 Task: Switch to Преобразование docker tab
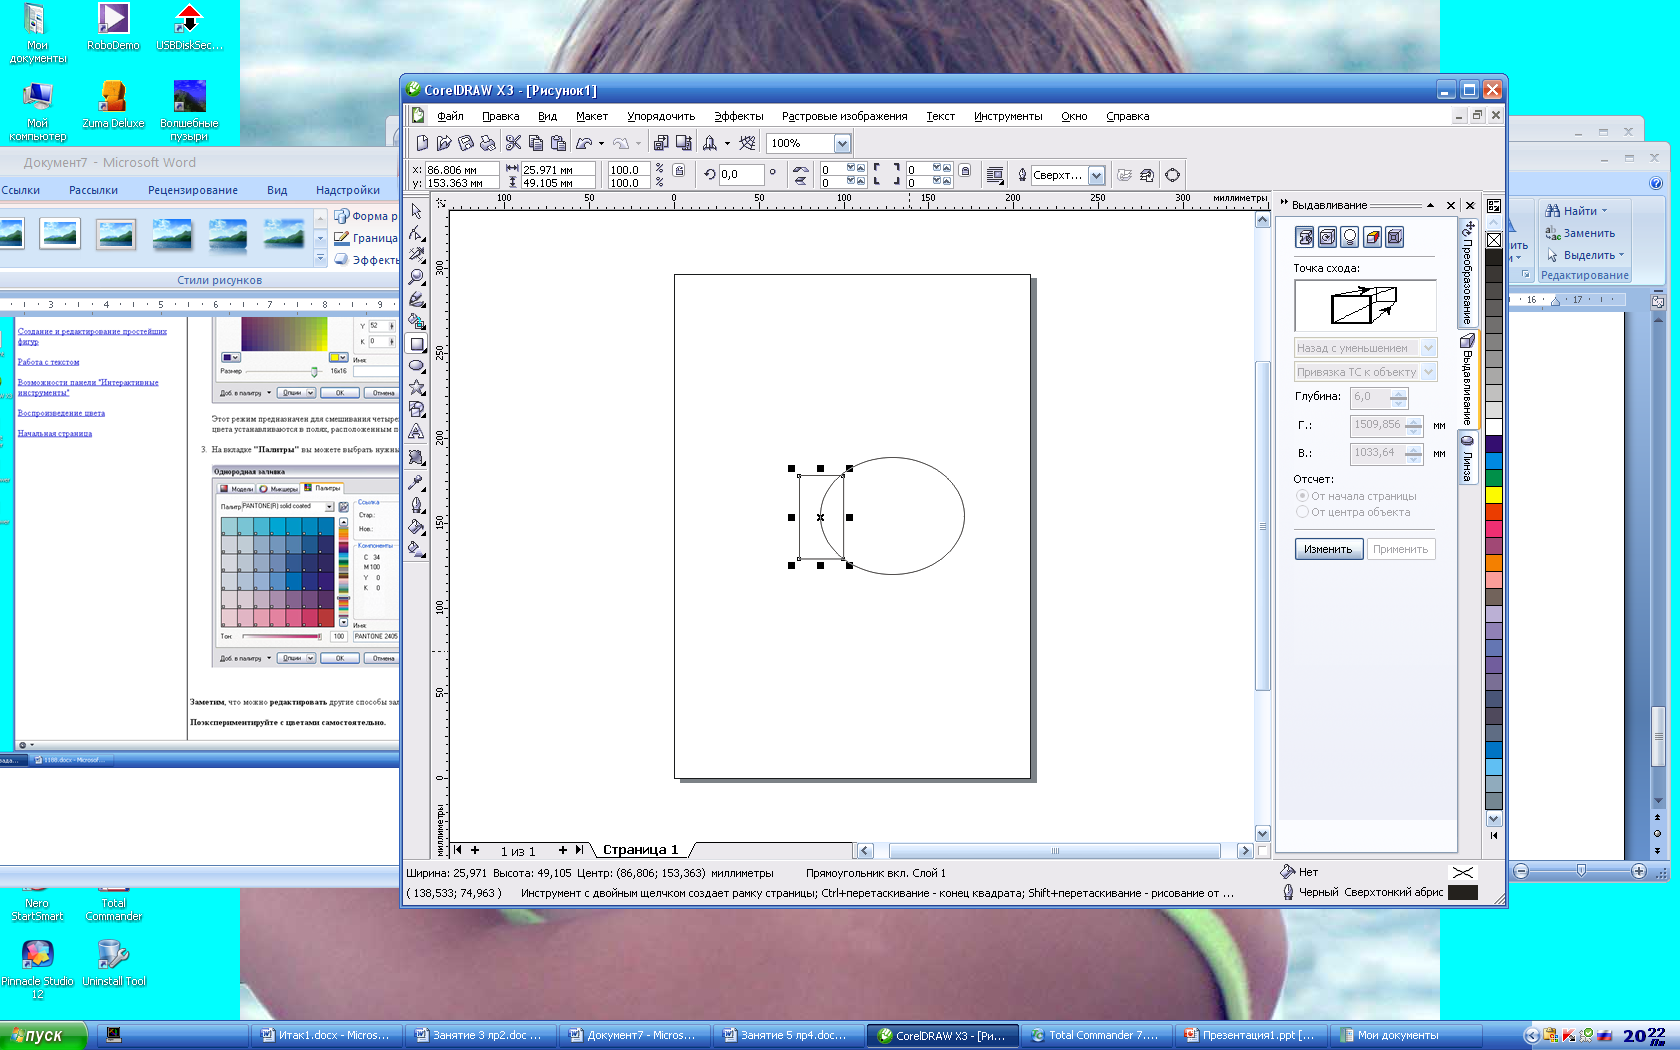point(1468,273)
